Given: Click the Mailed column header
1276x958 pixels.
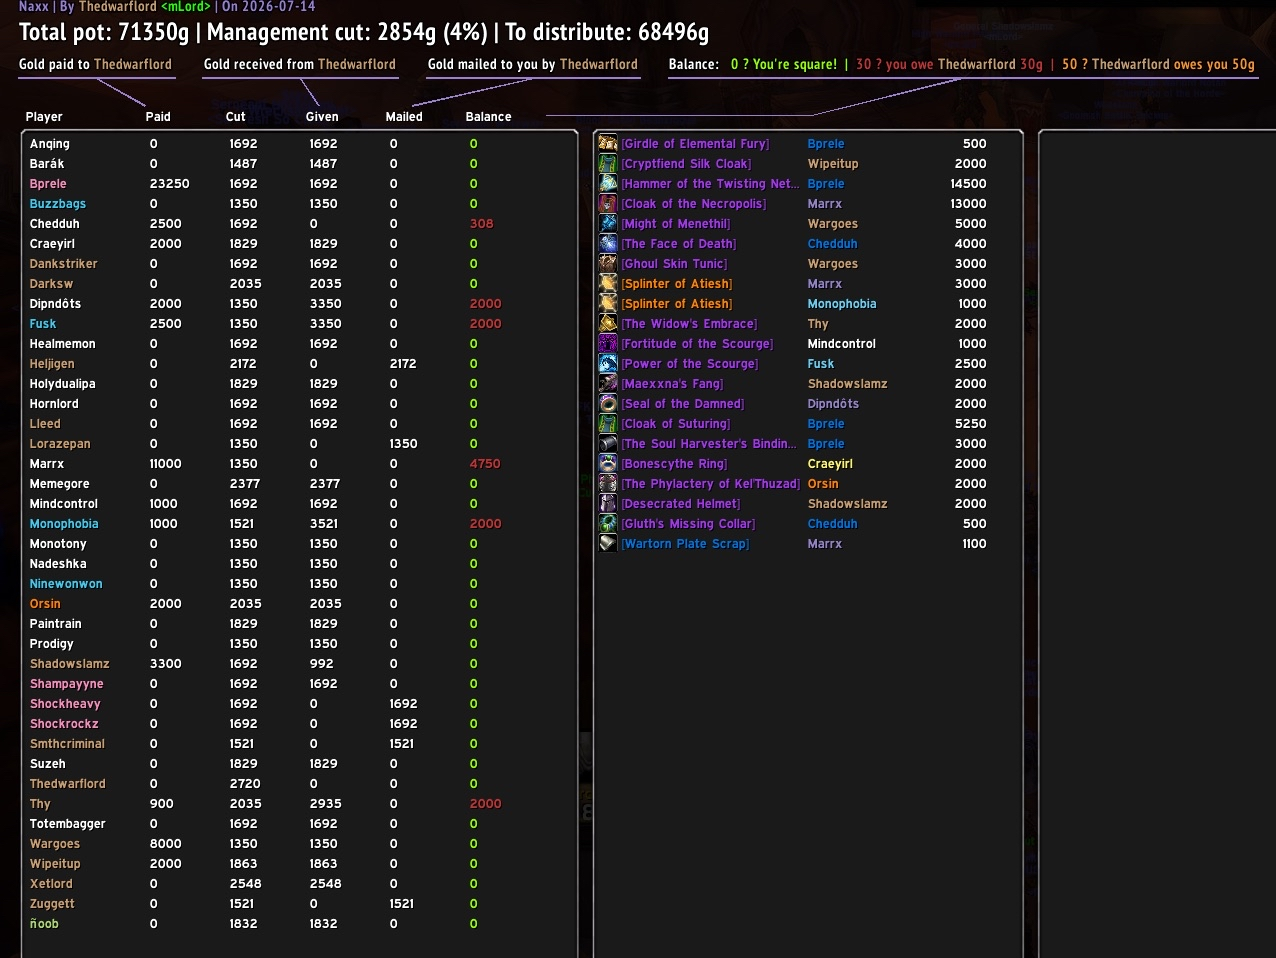Looking at the screenshot, I should tap(404, 117).
